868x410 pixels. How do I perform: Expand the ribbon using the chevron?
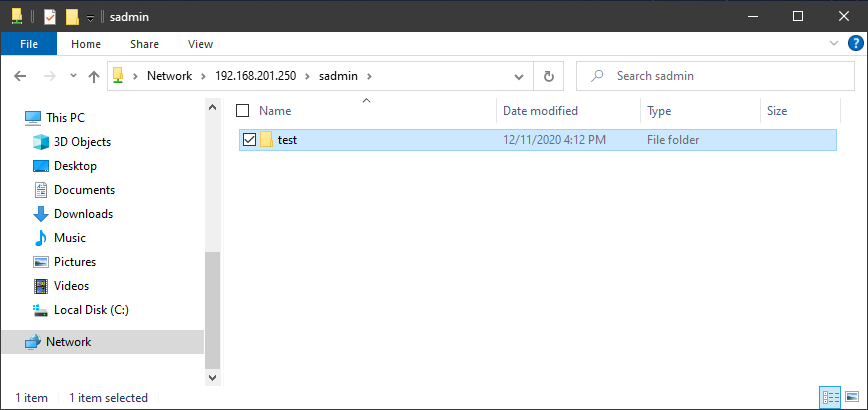(x=835, y=44)
